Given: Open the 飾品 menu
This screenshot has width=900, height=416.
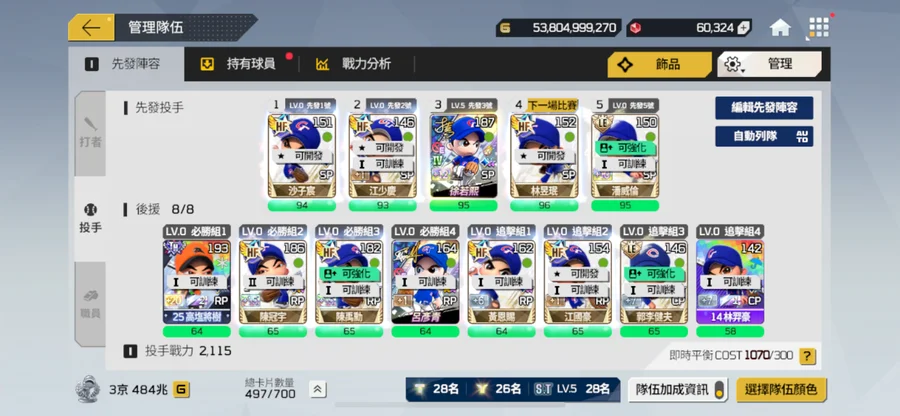Looking at the screenshot, I should (x=660, y=64).
